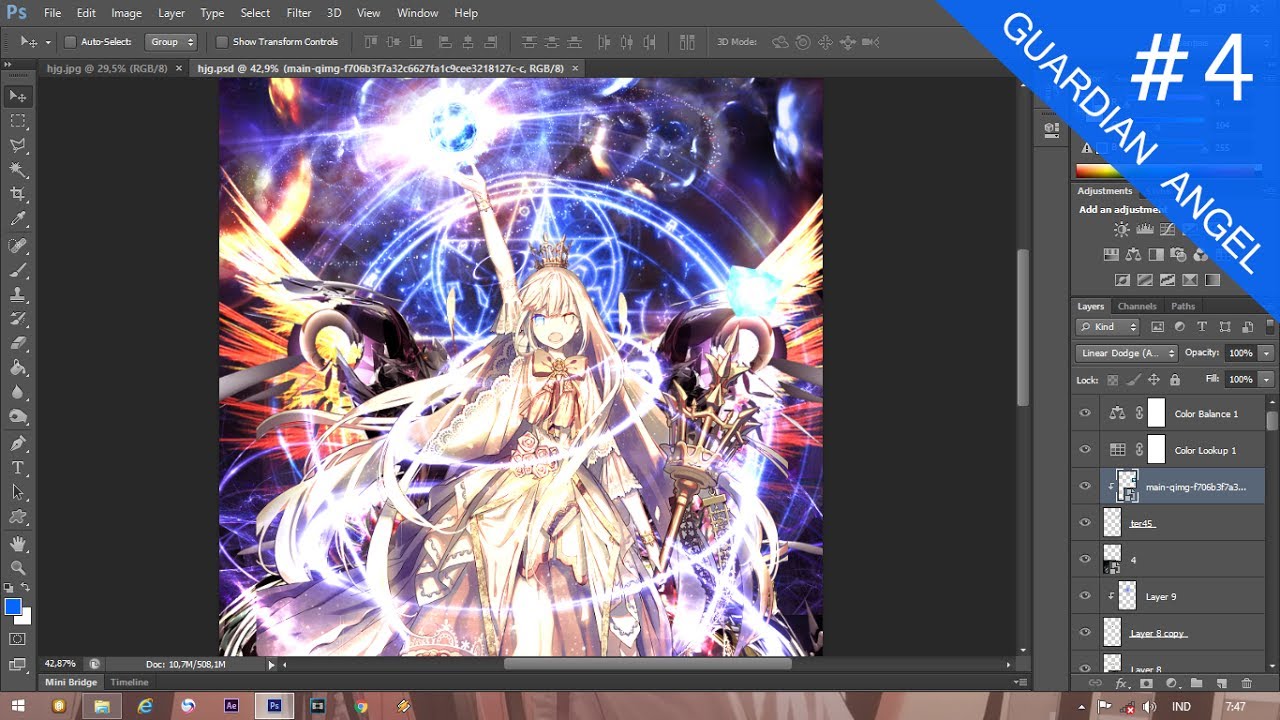Switch to the Channels tab

tap(1137, 306)
